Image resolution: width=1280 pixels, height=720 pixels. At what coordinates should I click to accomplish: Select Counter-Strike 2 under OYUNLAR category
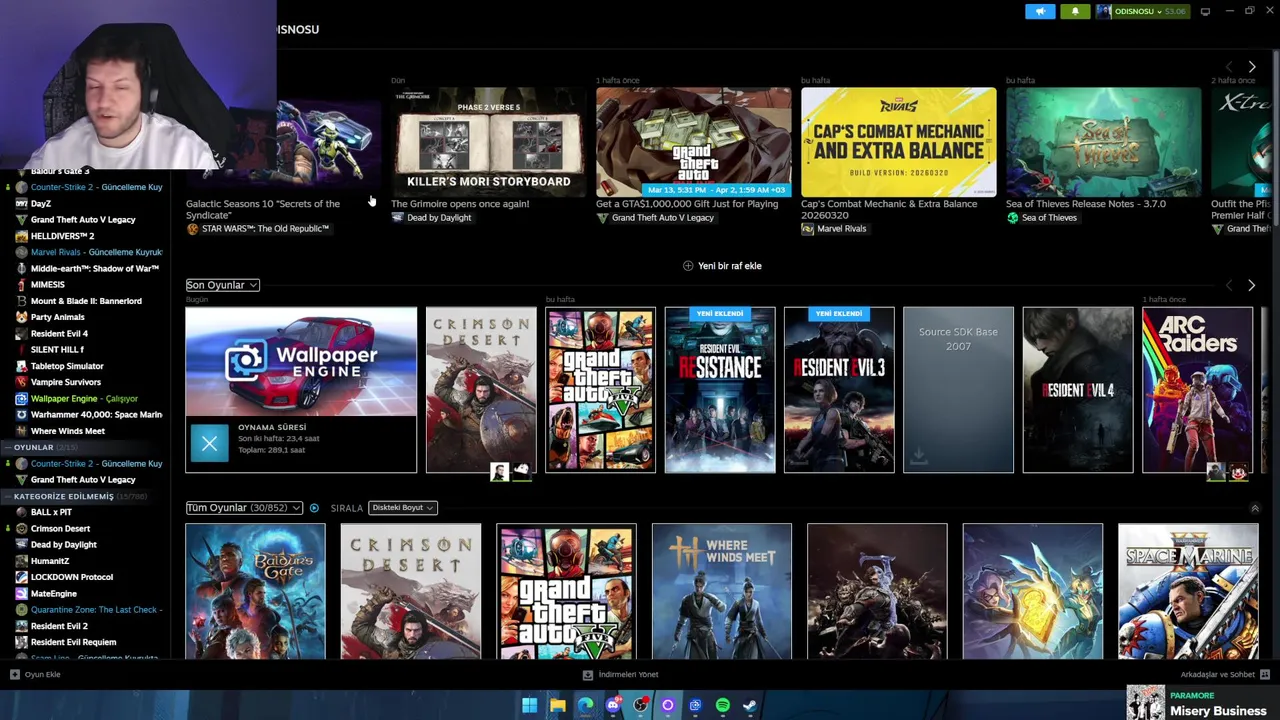click(96, 463)
